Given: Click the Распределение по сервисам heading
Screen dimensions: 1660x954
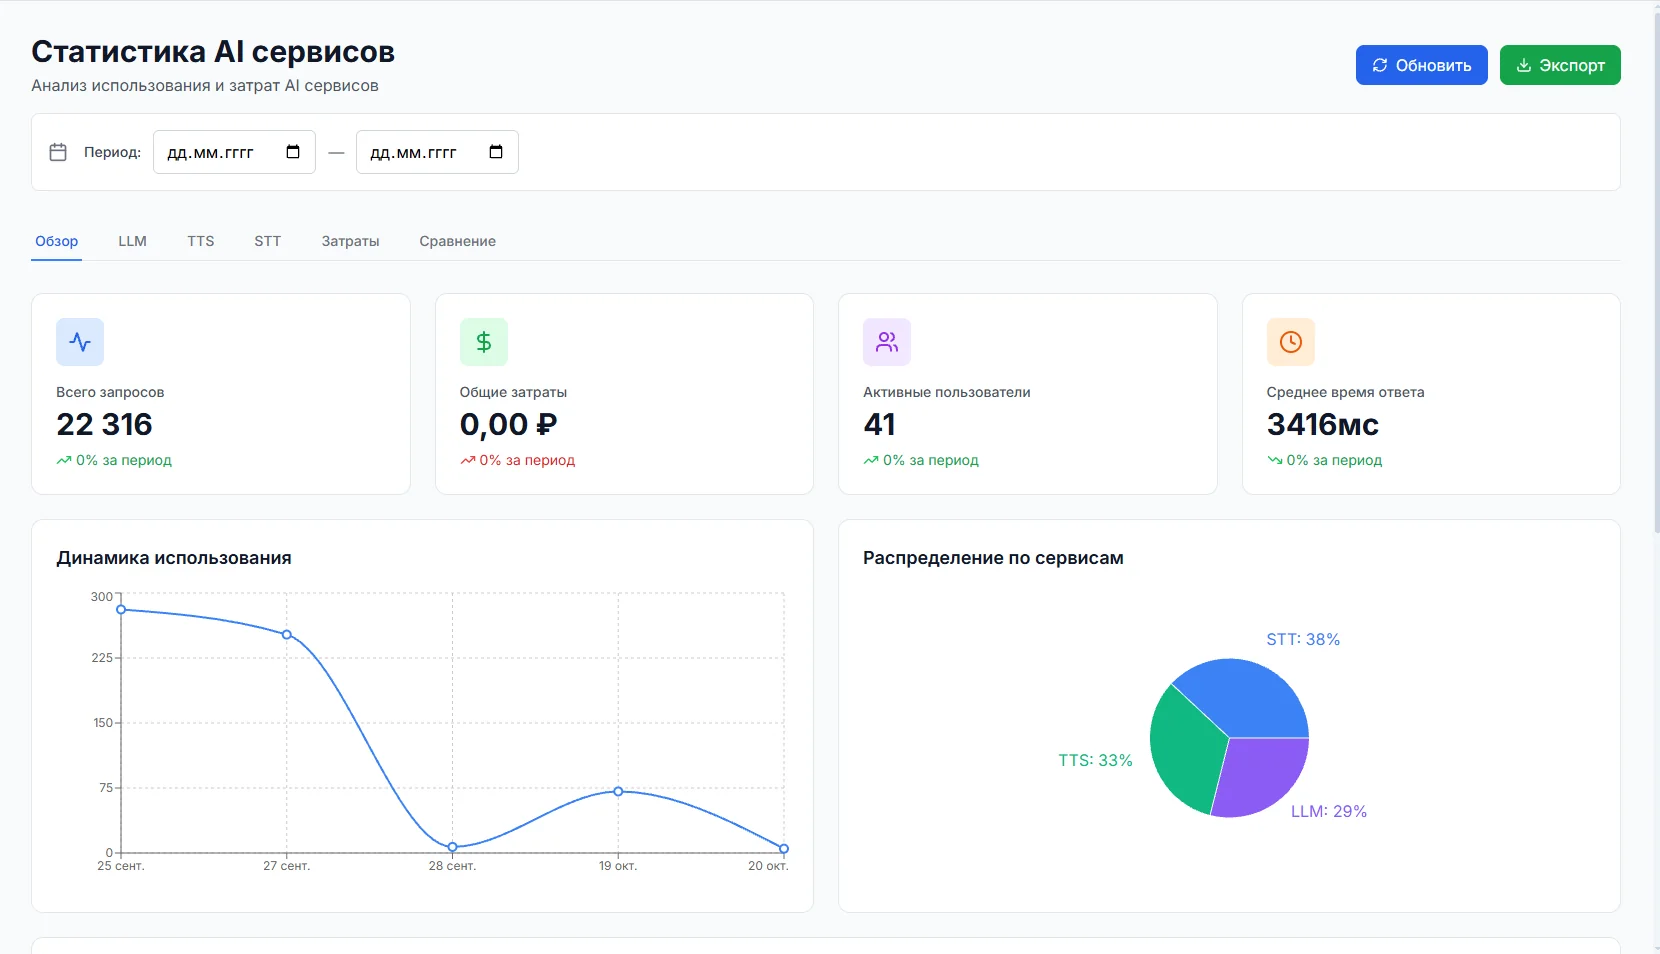Looking at the screenshot, I should tap(993, 558).
